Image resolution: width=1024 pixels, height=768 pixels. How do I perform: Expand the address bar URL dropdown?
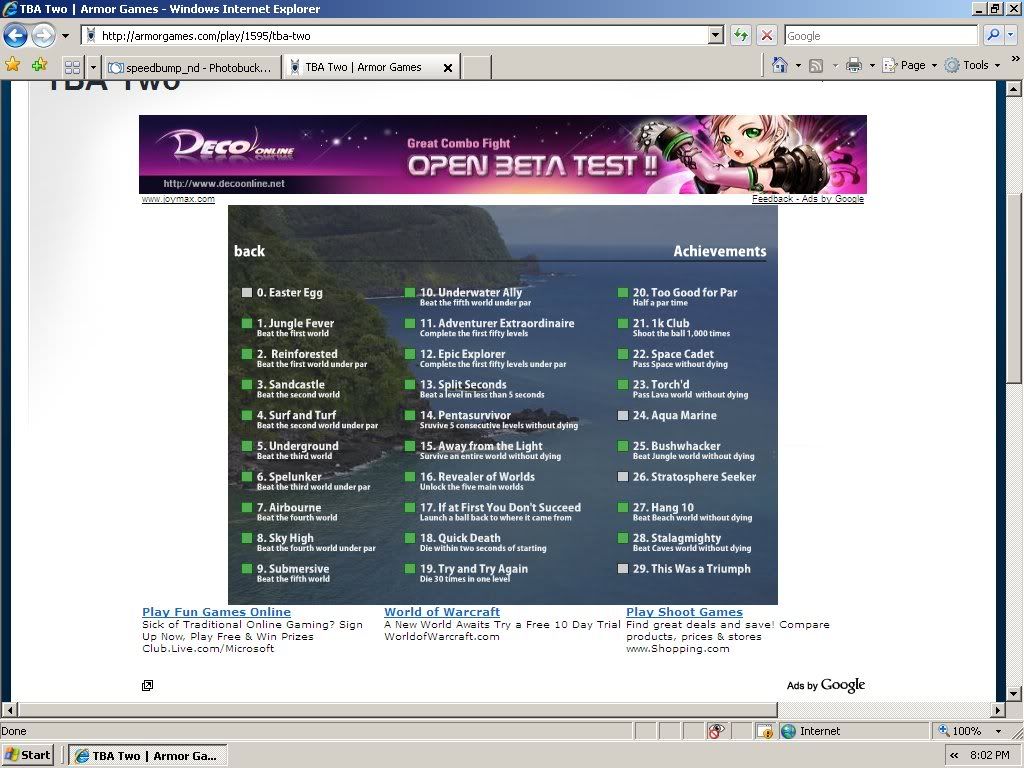715,36
